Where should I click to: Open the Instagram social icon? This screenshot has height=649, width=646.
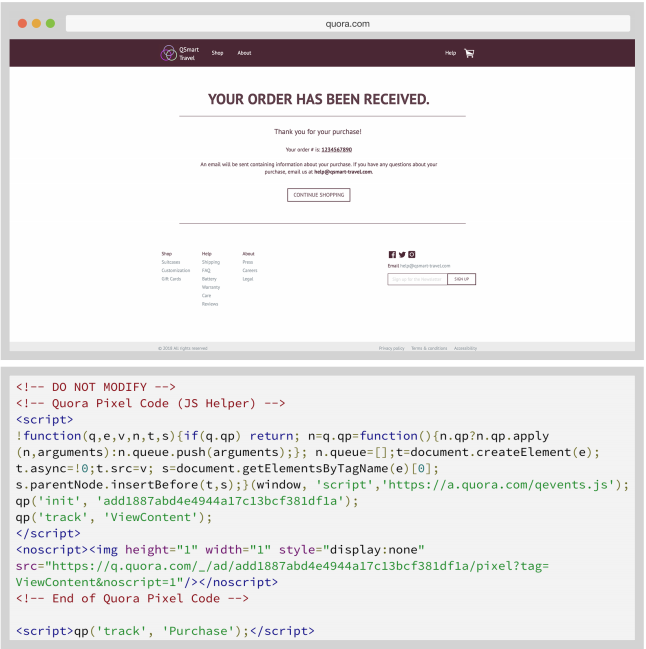pyautogui.click(x=411, y=255)
